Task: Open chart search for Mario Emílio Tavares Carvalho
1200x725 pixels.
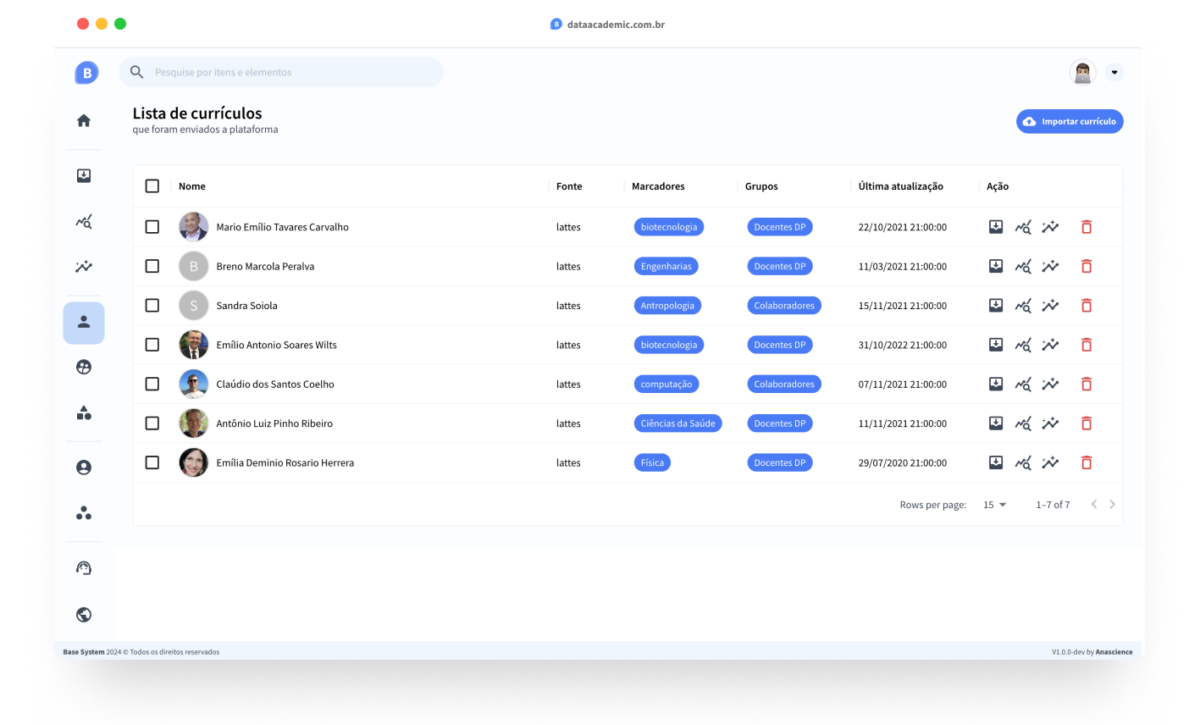Action: pyautogui.click(x=1023, y=227)
